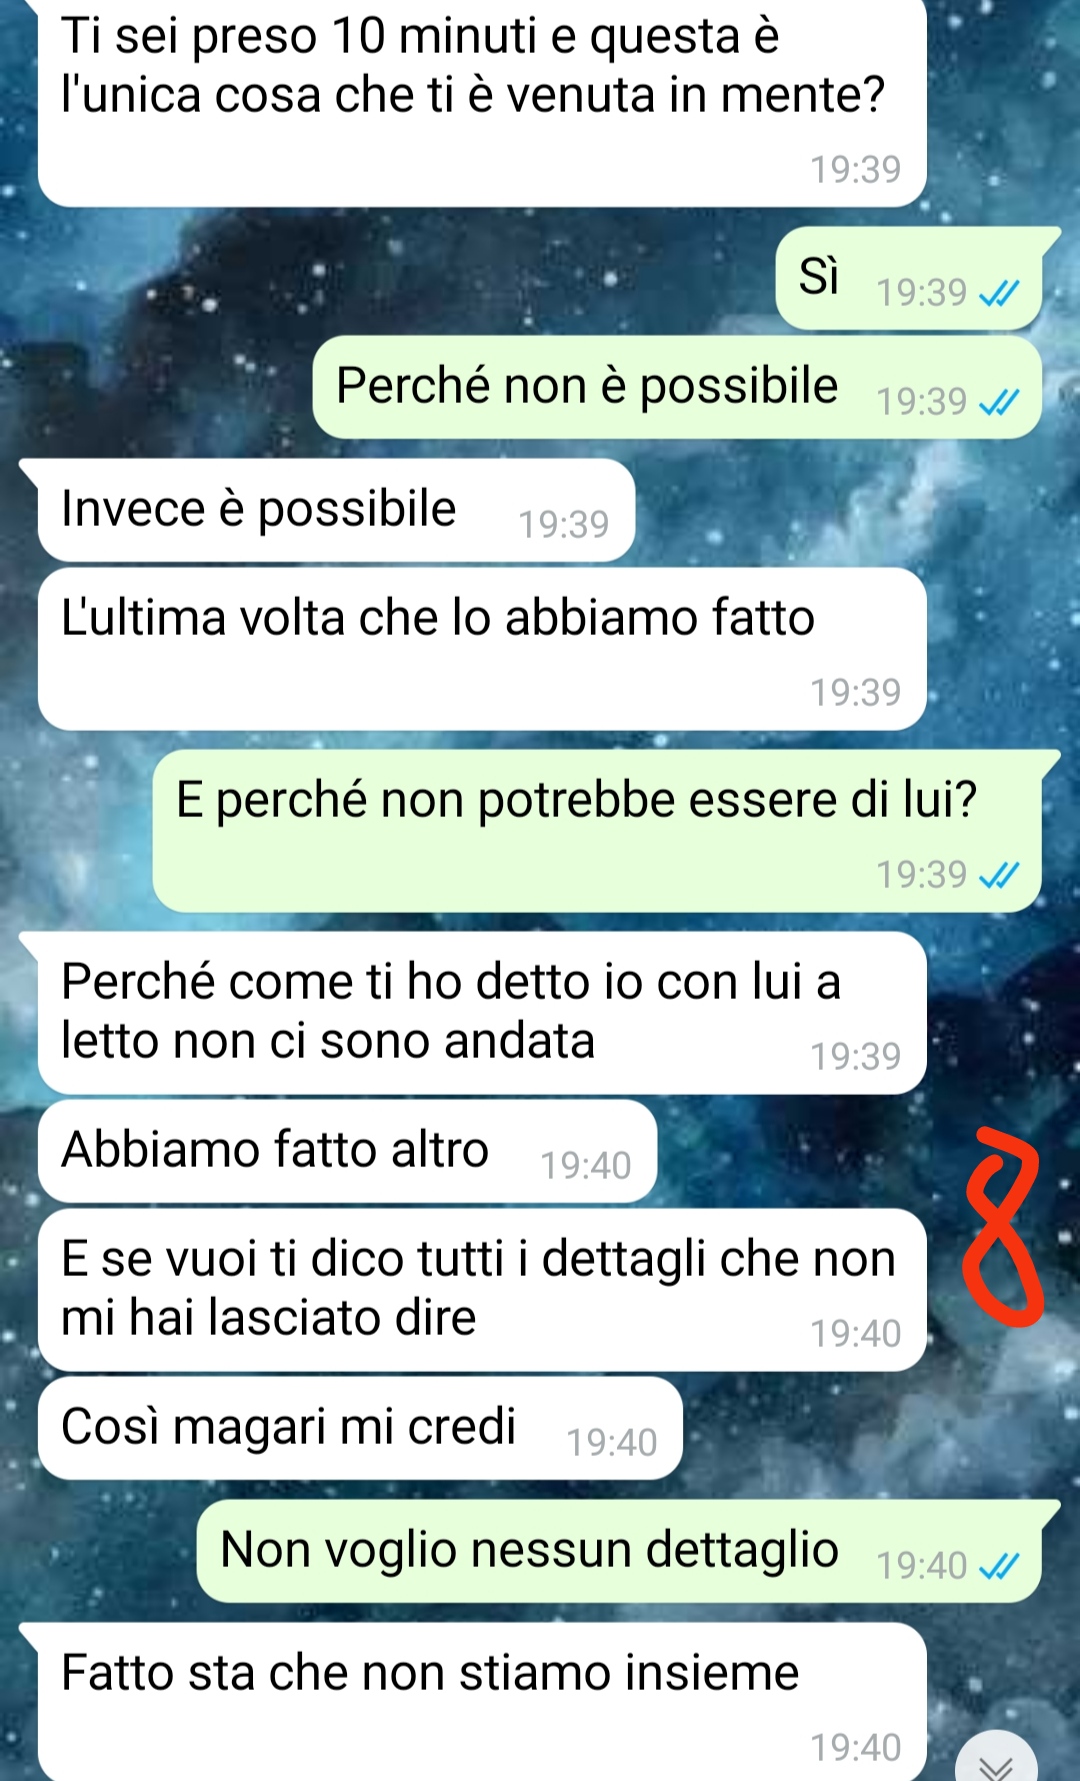The image size is (1080, 1781).
Task: Tap the scroll-to-bottom double chevron button
Action: [996, 1760]
